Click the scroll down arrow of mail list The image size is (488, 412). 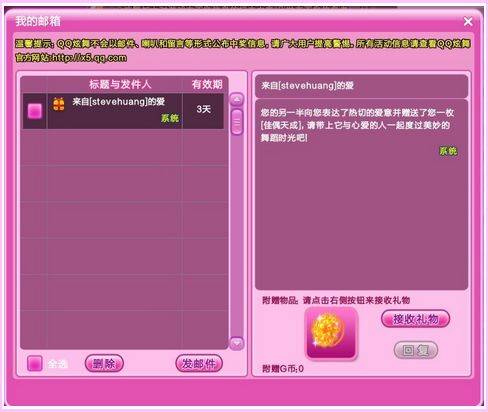click(237, 343)
